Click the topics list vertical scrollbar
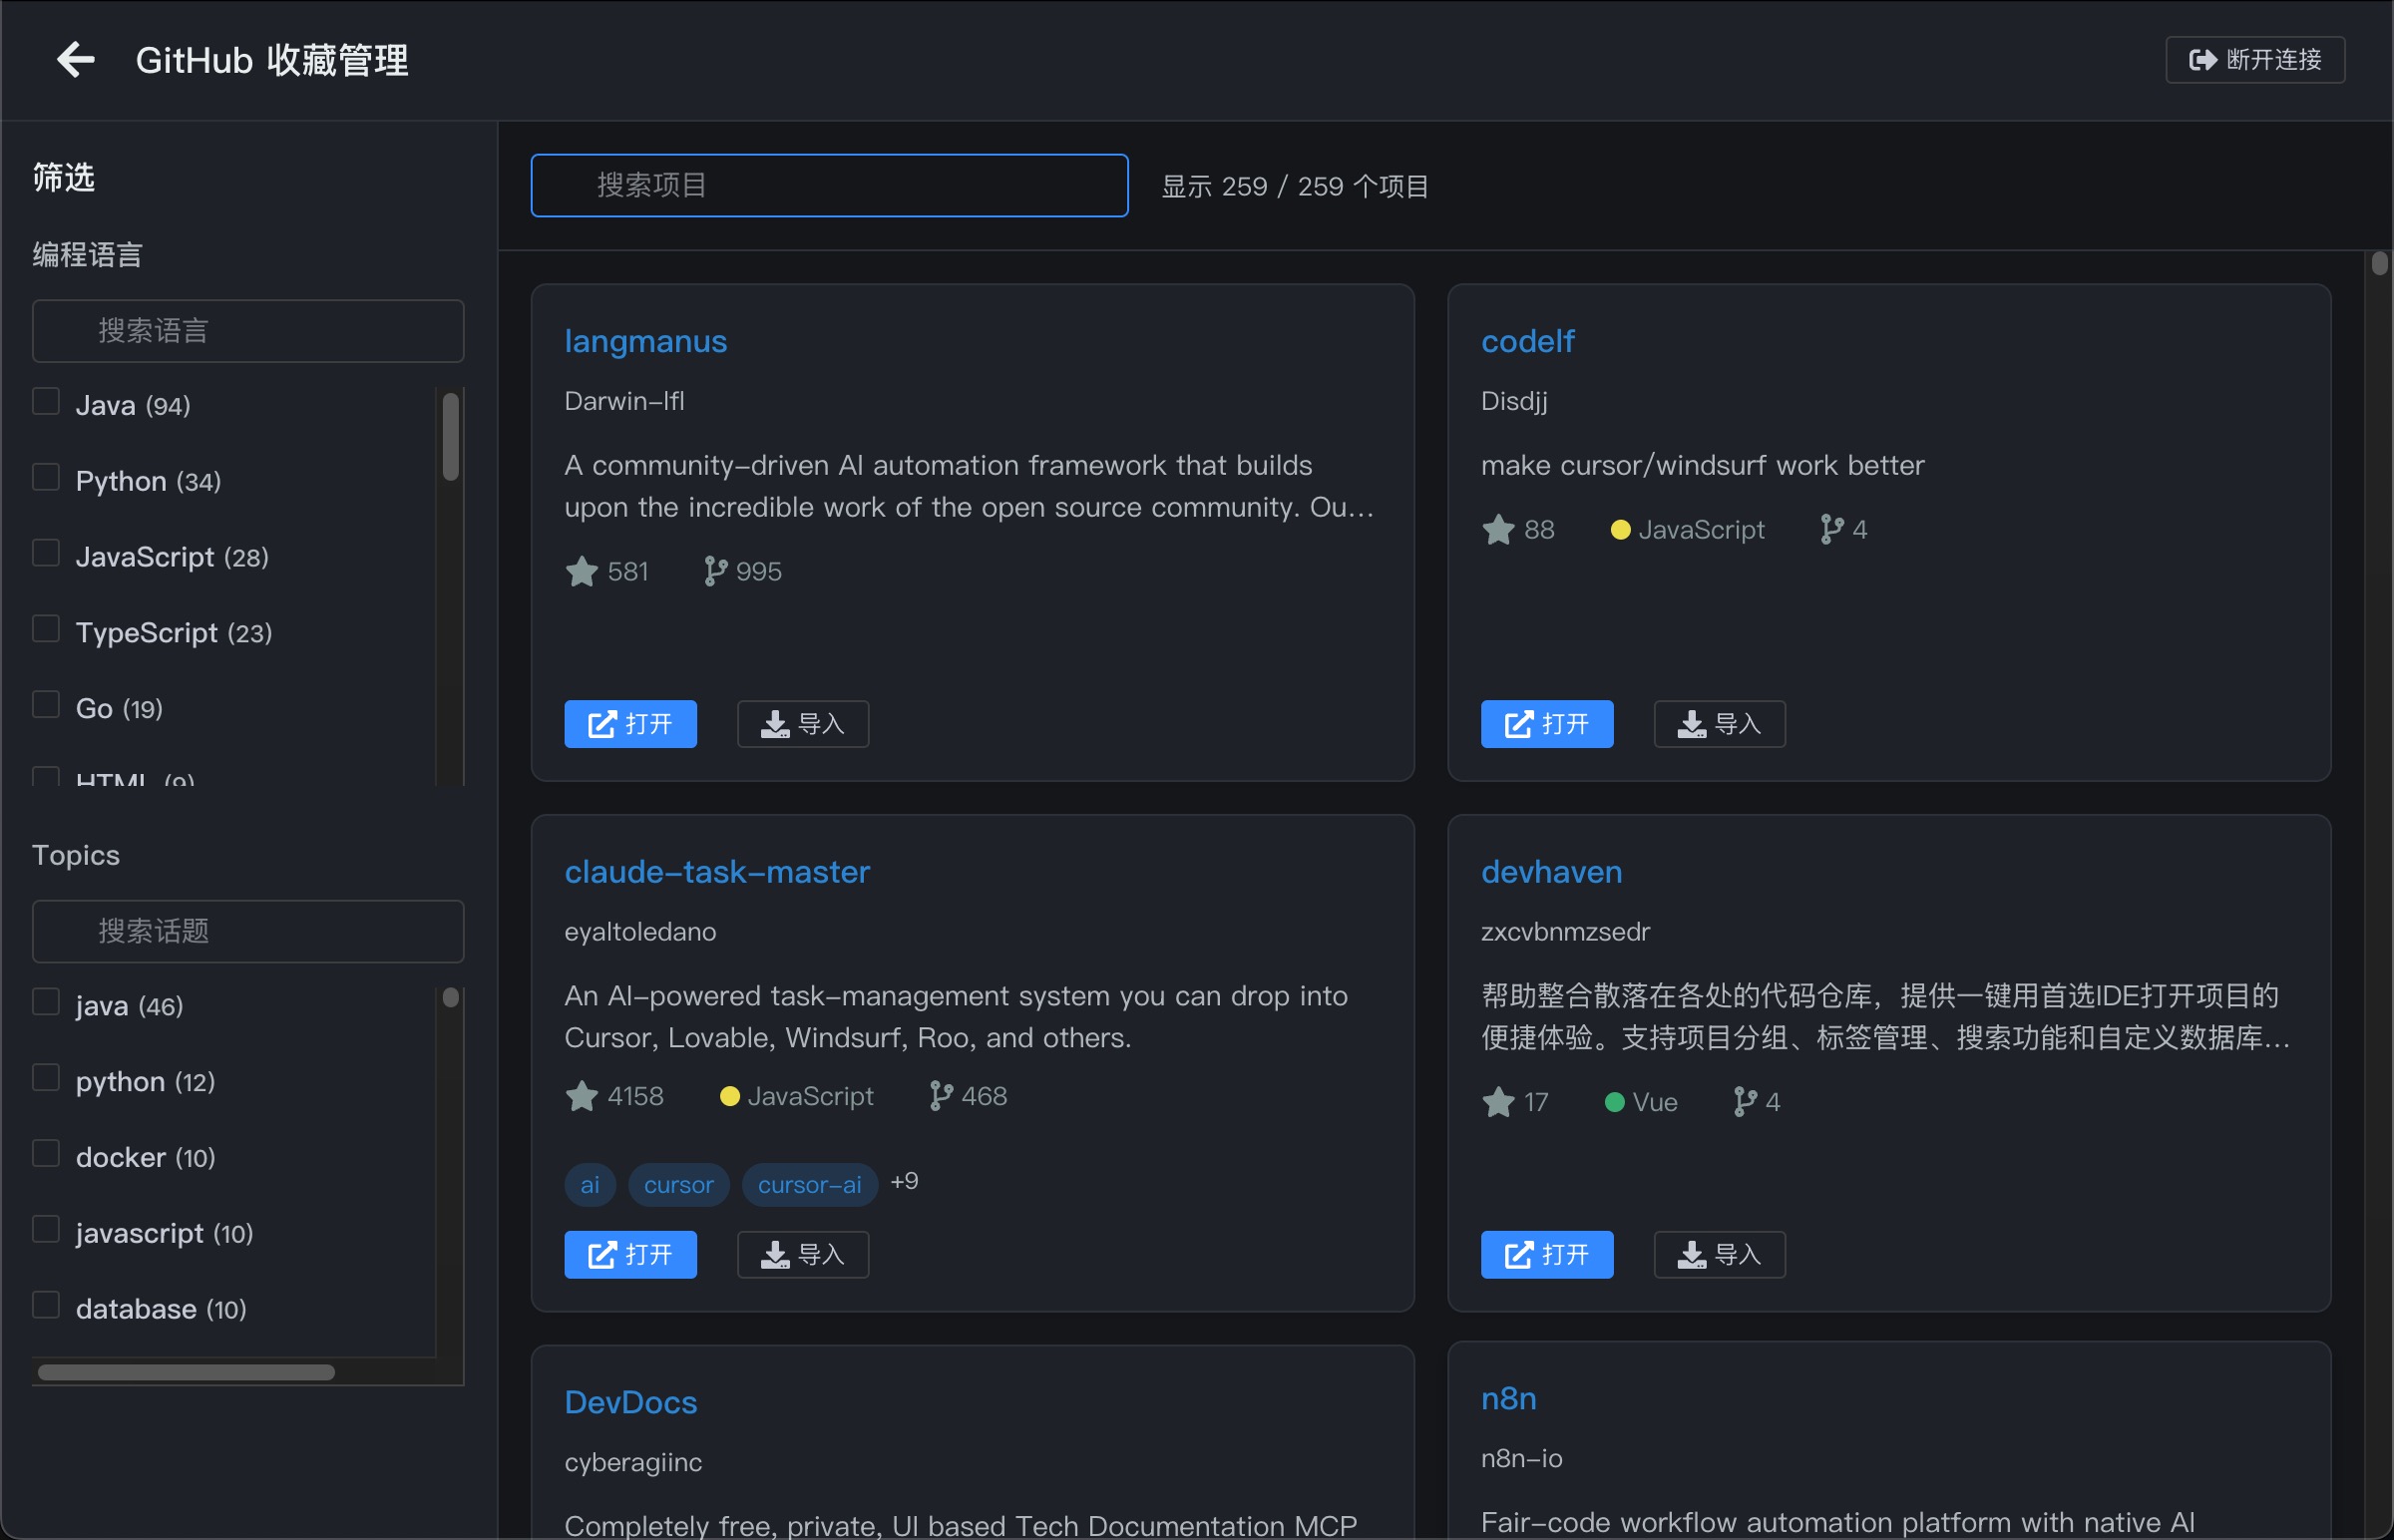Image resolution: width=2394 pixels, height=1540 pixels. coord(450,998)
